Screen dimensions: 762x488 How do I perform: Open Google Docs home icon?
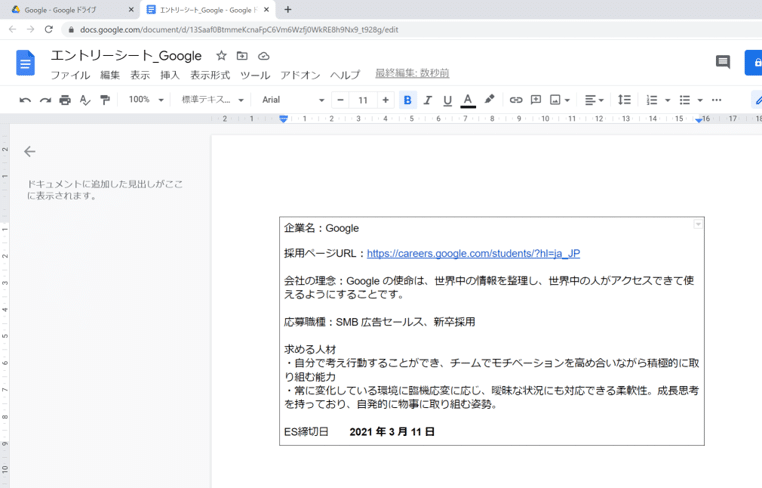click(x=25, y=63)
